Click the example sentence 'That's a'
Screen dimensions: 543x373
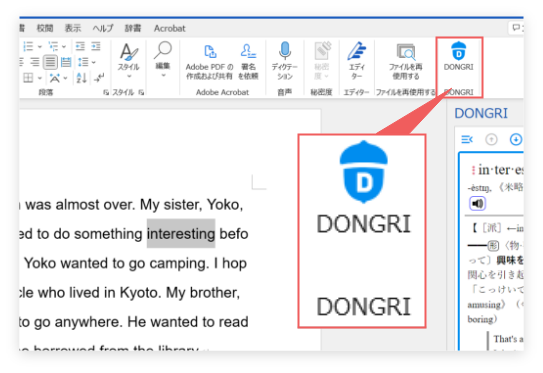tap(509, 339)
